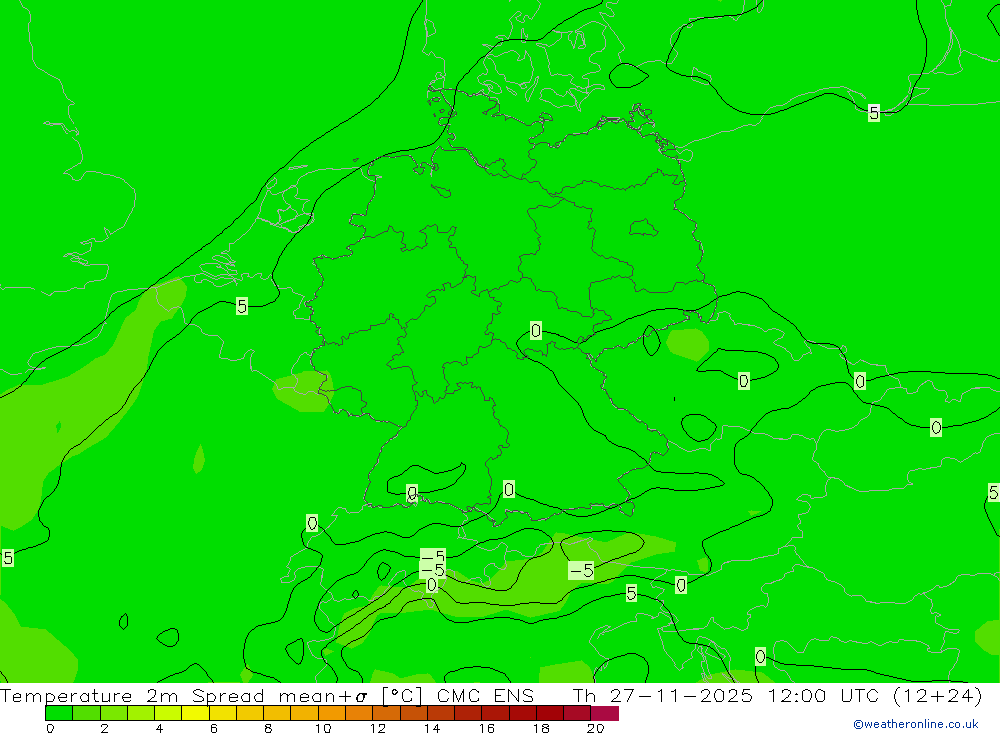Click the '16' legend scale number
Image resolution: width=1000 pixels, height=733 pixels.
[487, 728]
